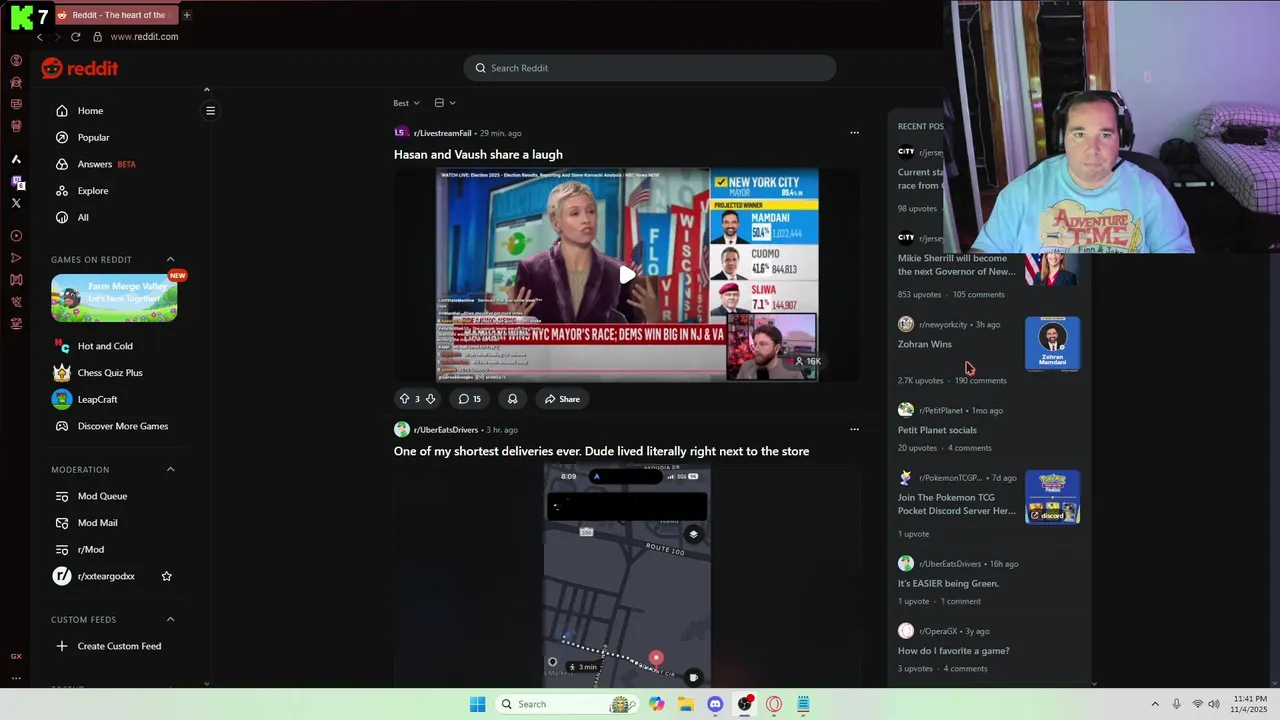The width and height of the screenshot is (1280, 720).
Task: Open more options for LivestreamFail post
Action: (x=854, y=133)
